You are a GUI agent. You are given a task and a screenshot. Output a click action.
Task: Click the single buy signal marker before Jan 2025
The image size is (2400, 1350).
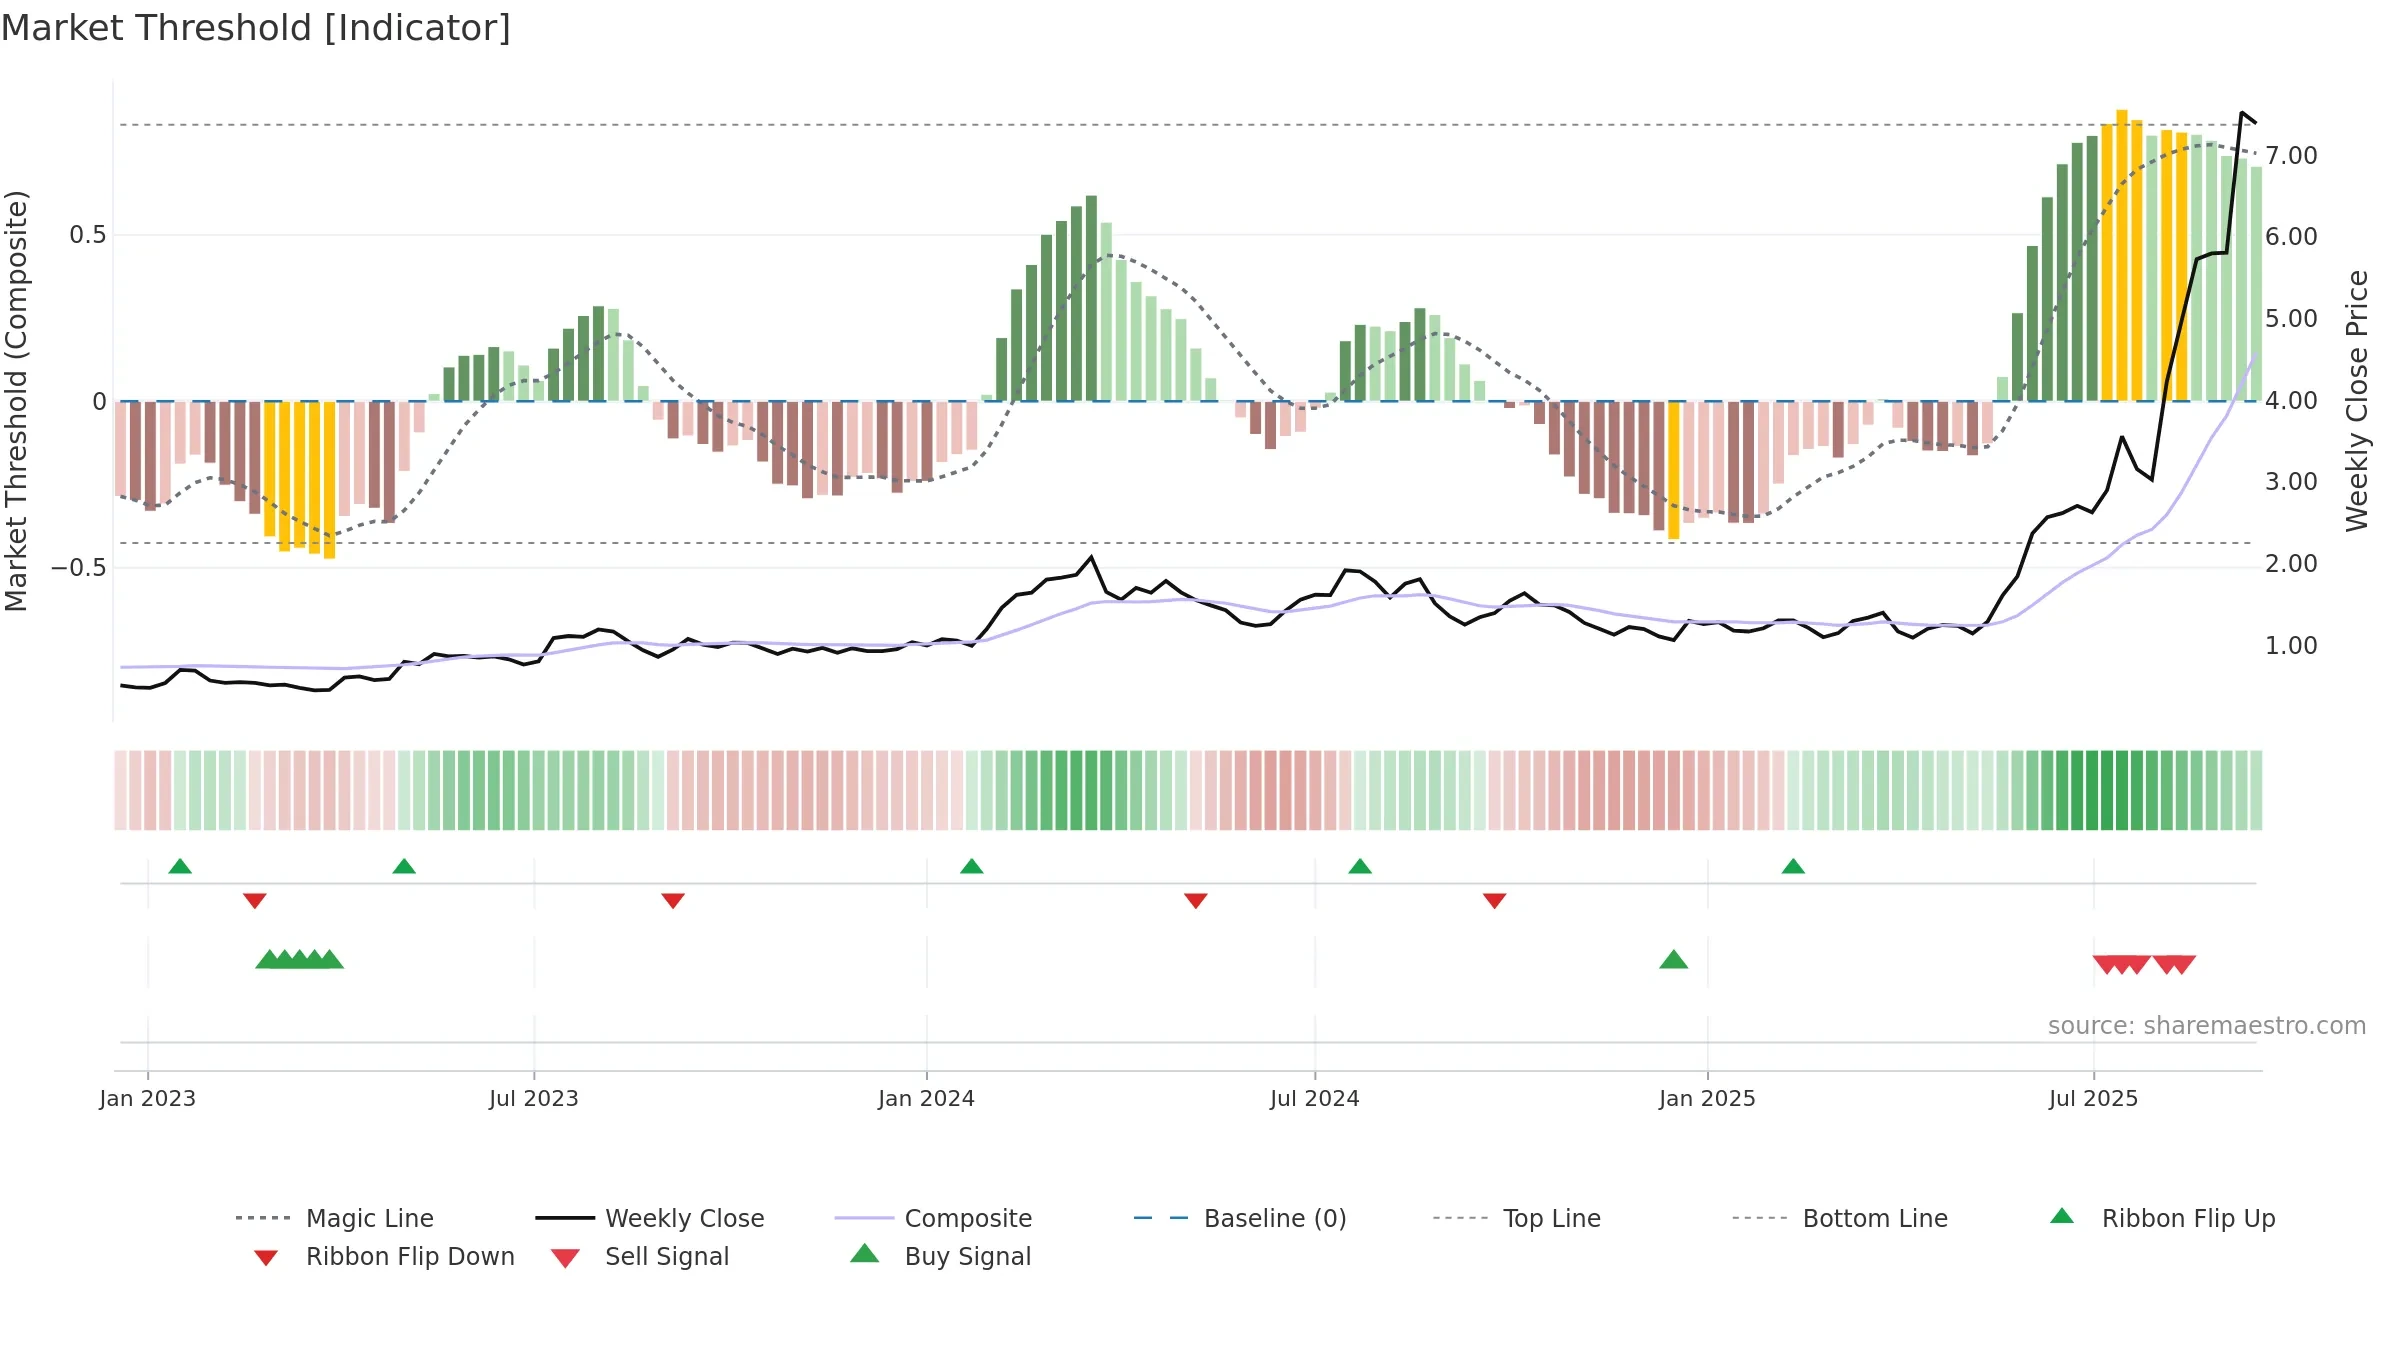click(x=1674, y=959)
